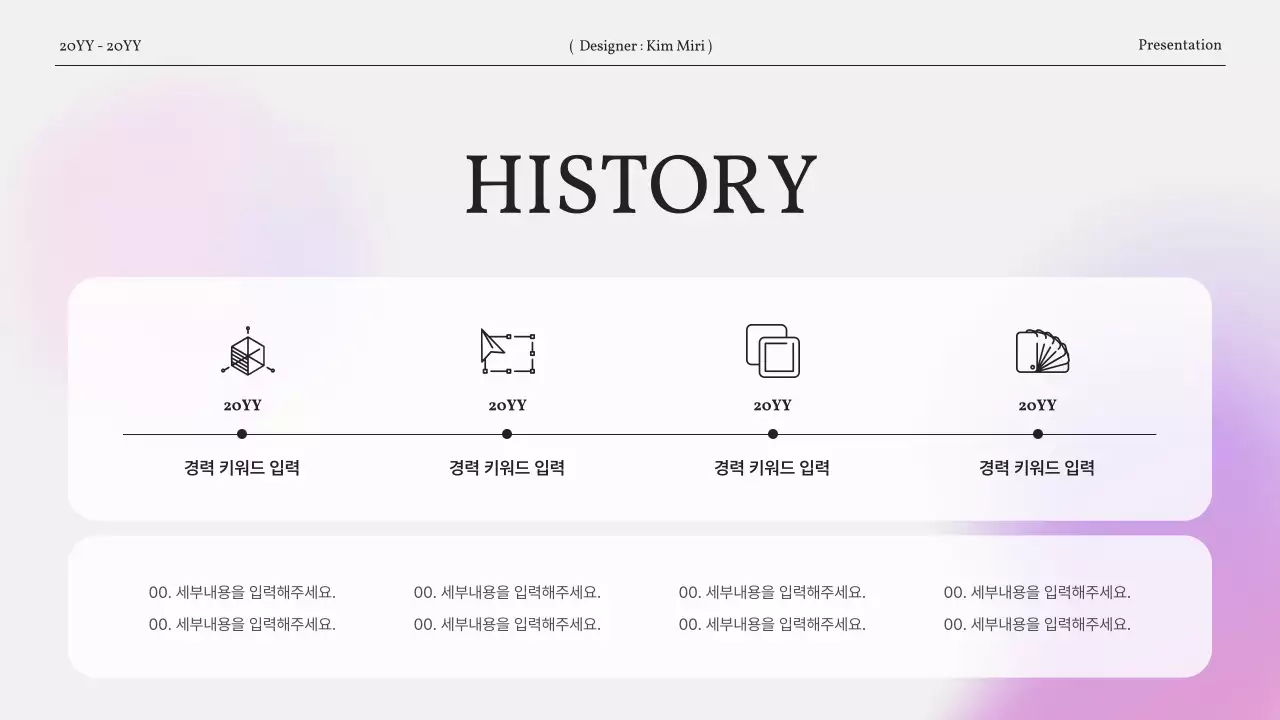Select the 20YY year above the cube icon
The image size is (1280, 720).
241,405
